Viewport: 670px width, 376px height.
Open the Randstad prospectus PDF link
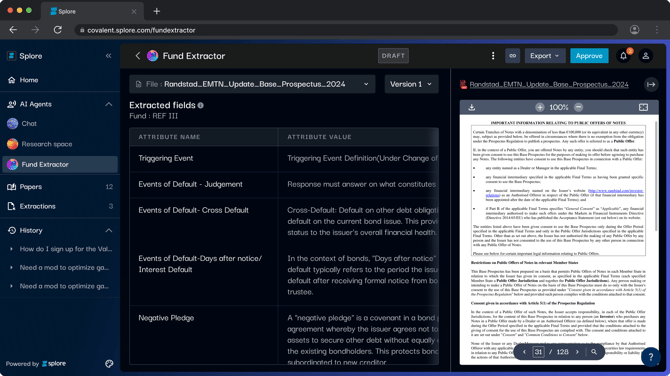coord(549,85)
